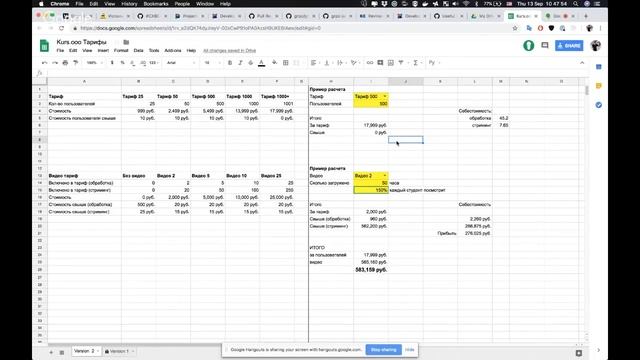Open the Insert menu in Sheets
The width and height of the screenshot is (640, 360).
pyautogui.click(x=103, y=51)
